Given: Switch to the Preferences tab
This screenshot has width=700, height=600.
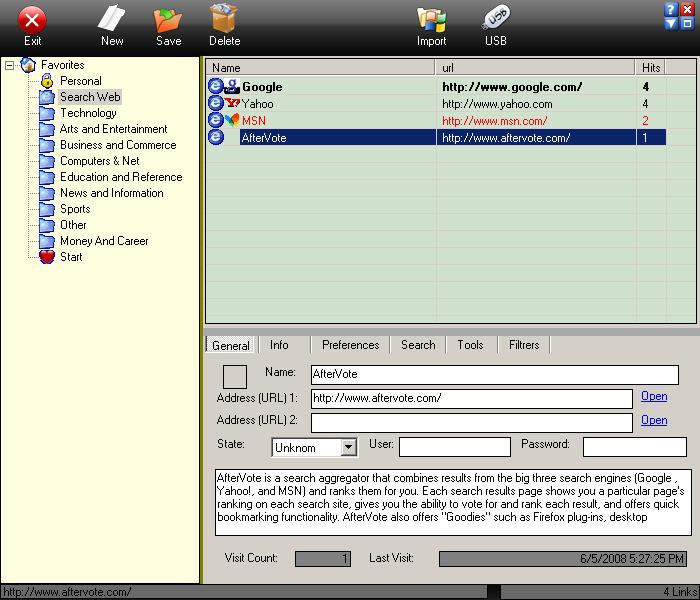Looking at the screenshot, I should (350, 345).
